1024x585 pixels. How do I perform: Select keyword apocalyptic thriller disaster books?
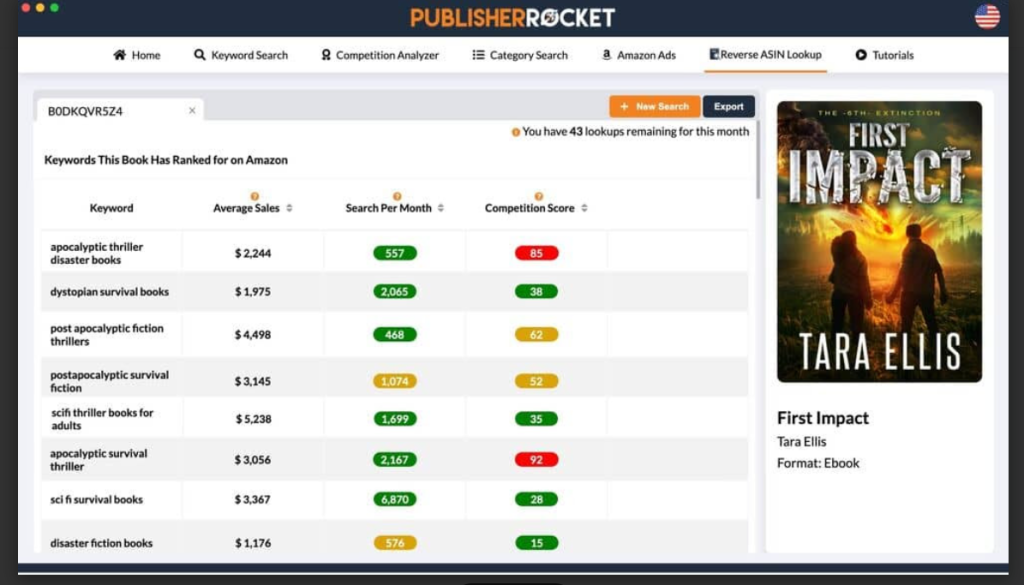[97, 253]
